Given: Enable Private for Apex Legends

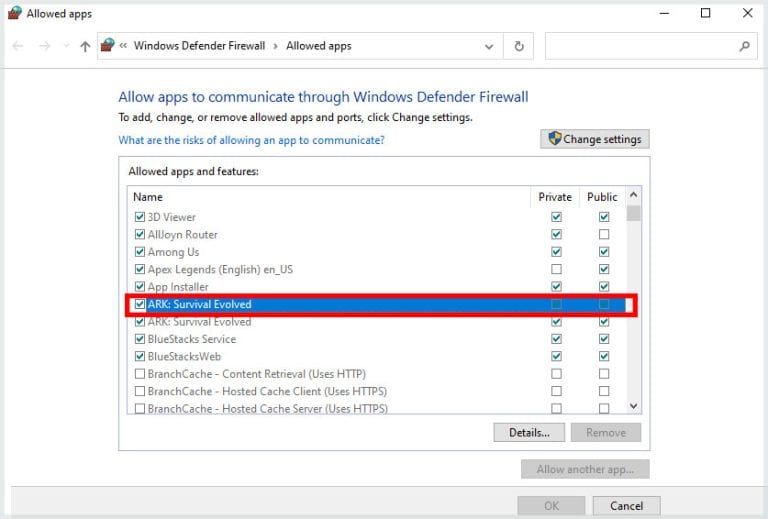Looking at the screenshot, I should 556,269.
